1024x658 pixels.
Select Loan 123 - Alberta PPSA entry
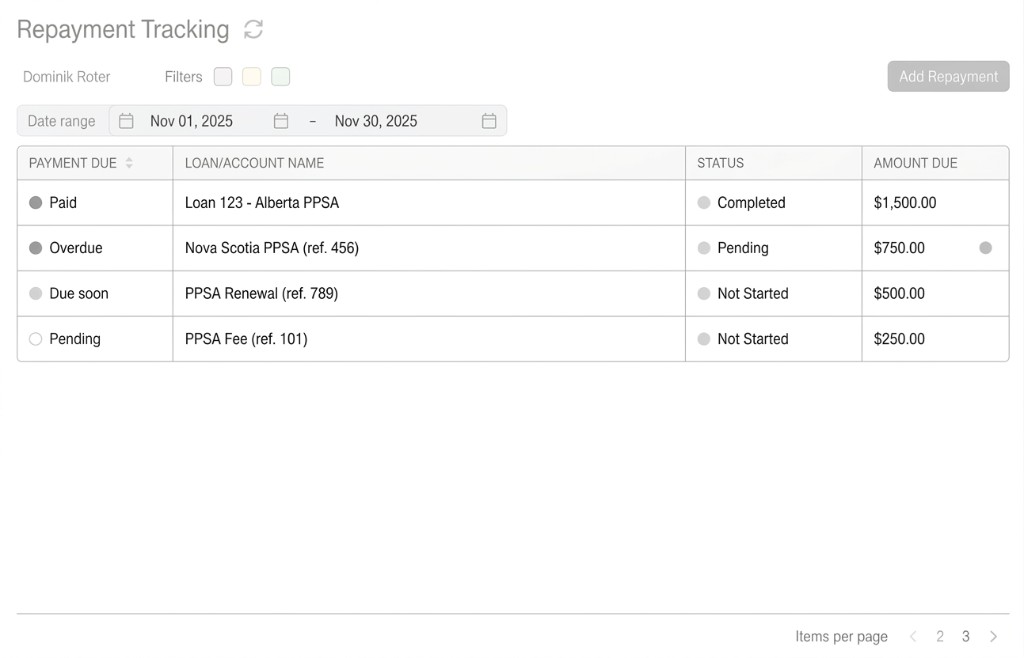[x=262, y=203]
